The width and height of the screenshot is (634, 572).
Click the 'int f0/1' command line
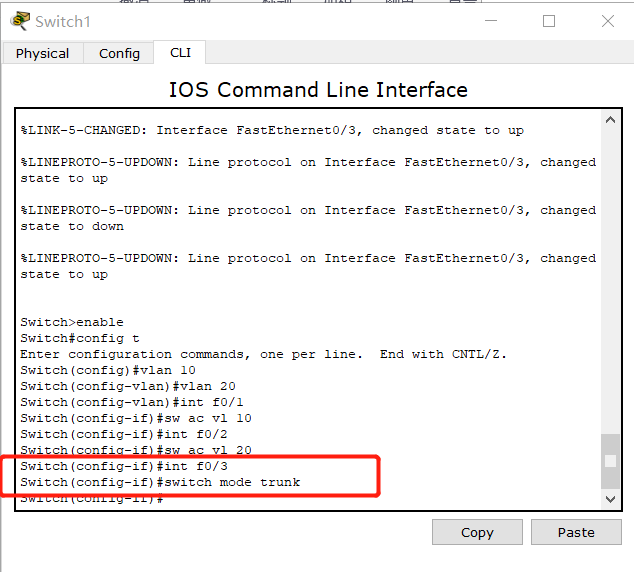[132, 402]
